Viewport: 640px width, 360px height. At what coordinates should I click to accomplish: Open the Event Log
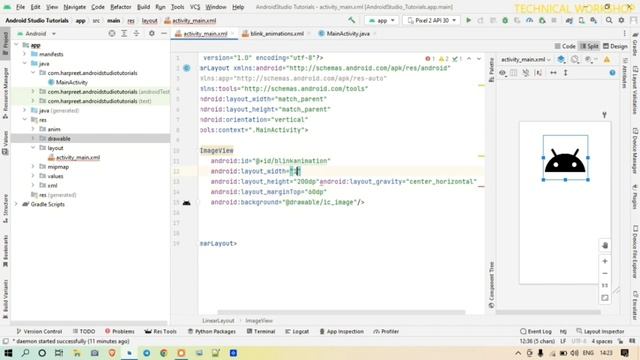pyautogui.click(x=536, y=331)
